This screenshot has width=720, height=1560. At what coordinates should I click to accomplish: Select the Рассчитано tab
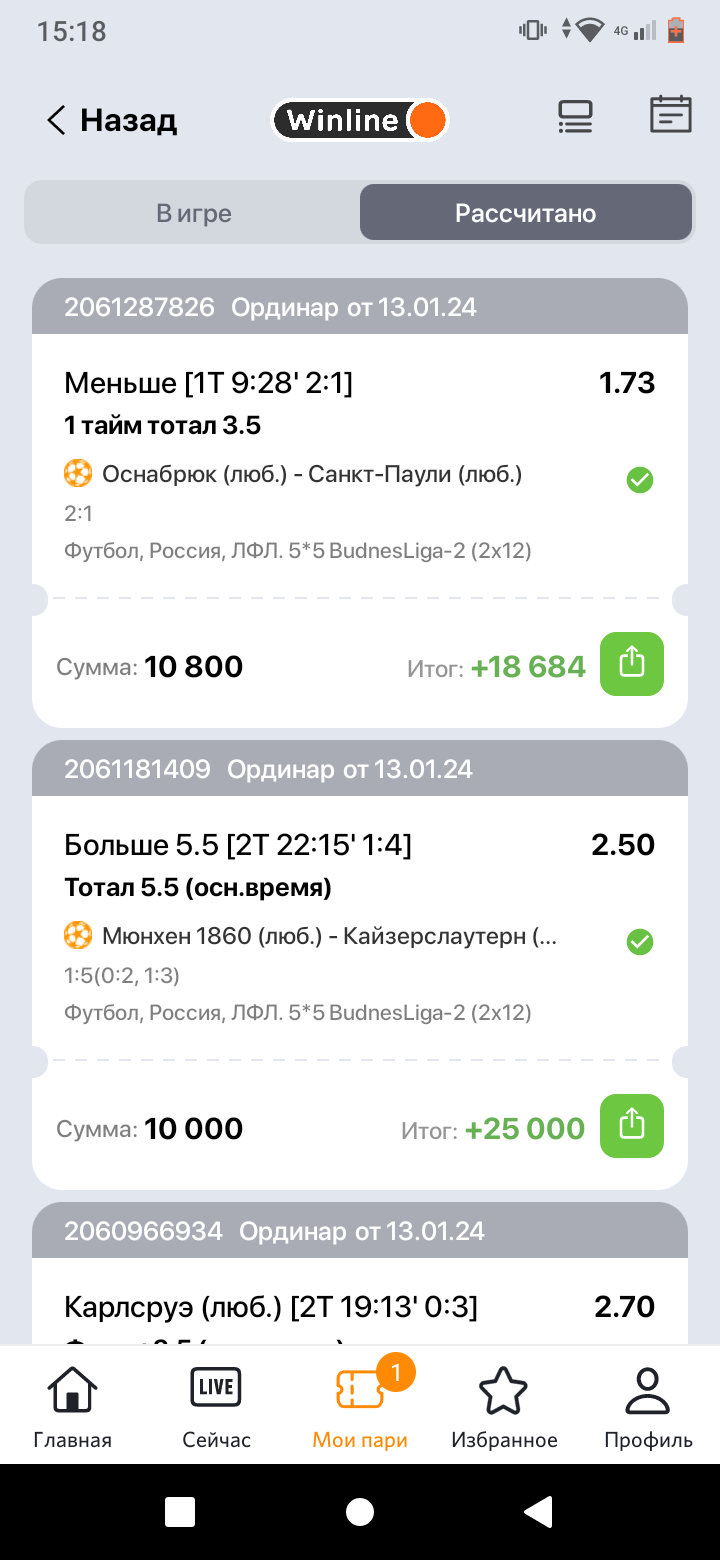pyautogui.click(x=525, y=213)
